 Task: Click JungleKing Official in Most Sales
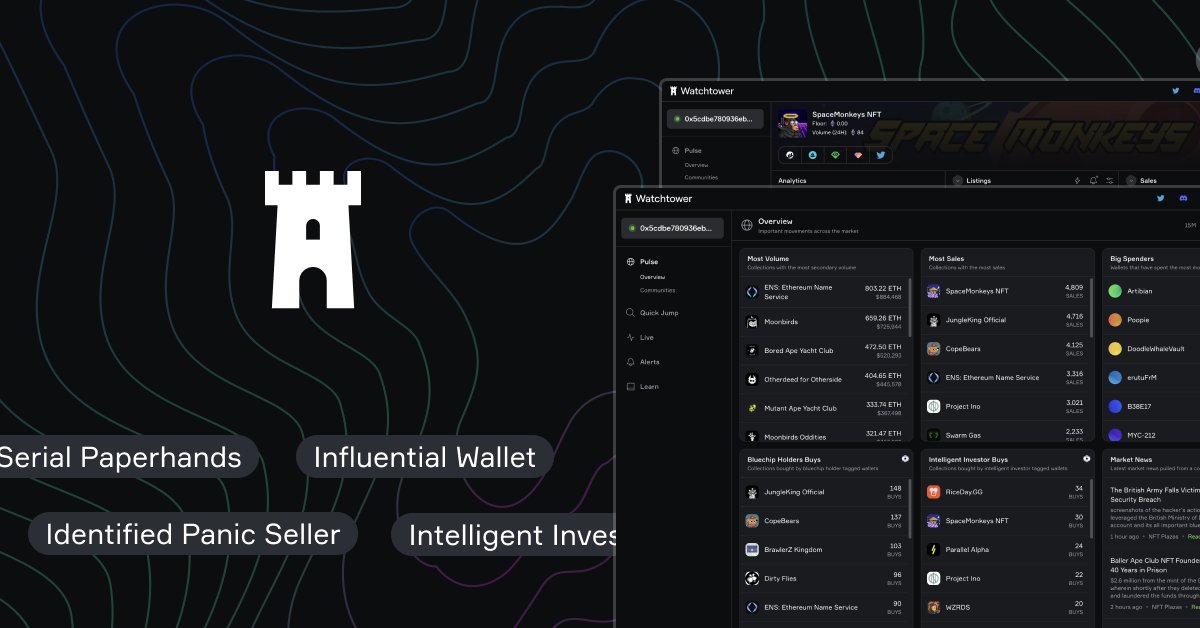pos(1006,320)
